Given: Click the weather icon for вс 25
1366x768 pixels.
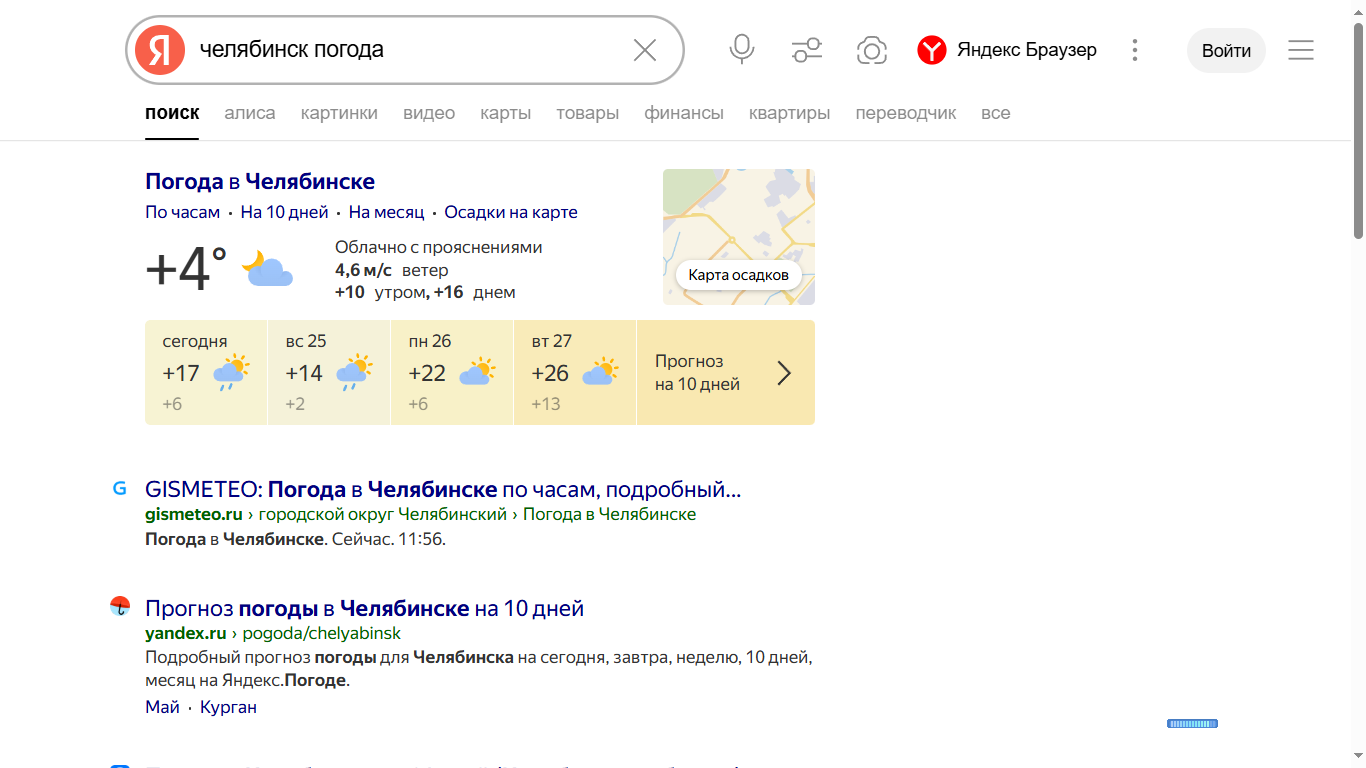Looking at the screenshot, I should click(x=354, y=372).
